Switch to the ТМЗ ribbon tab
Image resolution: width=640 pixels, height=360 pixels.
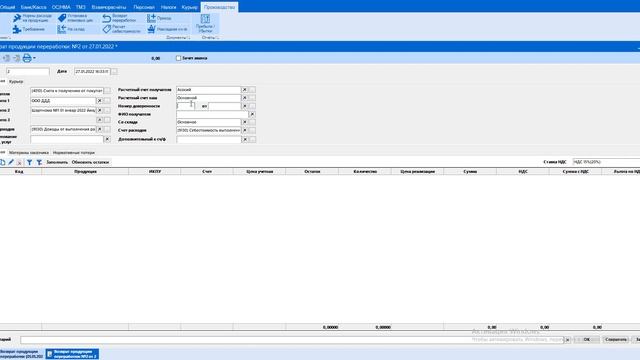(80, 7)
